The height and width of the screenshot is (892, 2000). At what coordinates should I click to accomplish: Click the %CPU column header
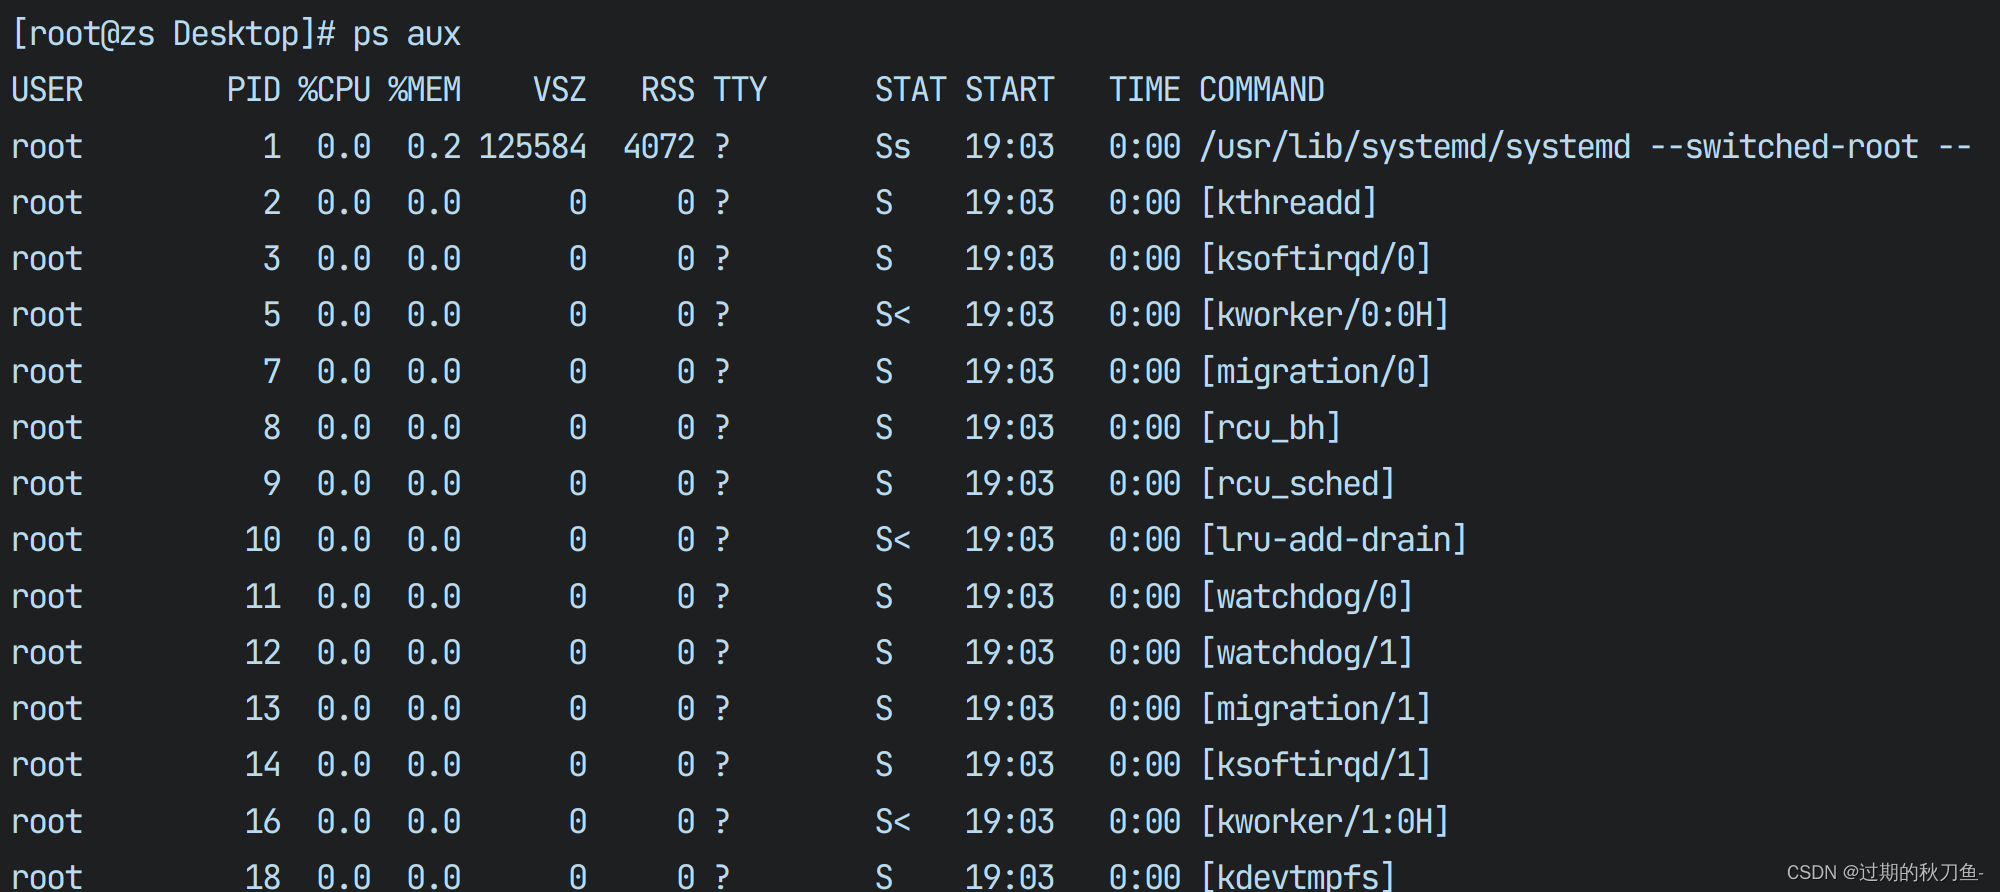334,90
